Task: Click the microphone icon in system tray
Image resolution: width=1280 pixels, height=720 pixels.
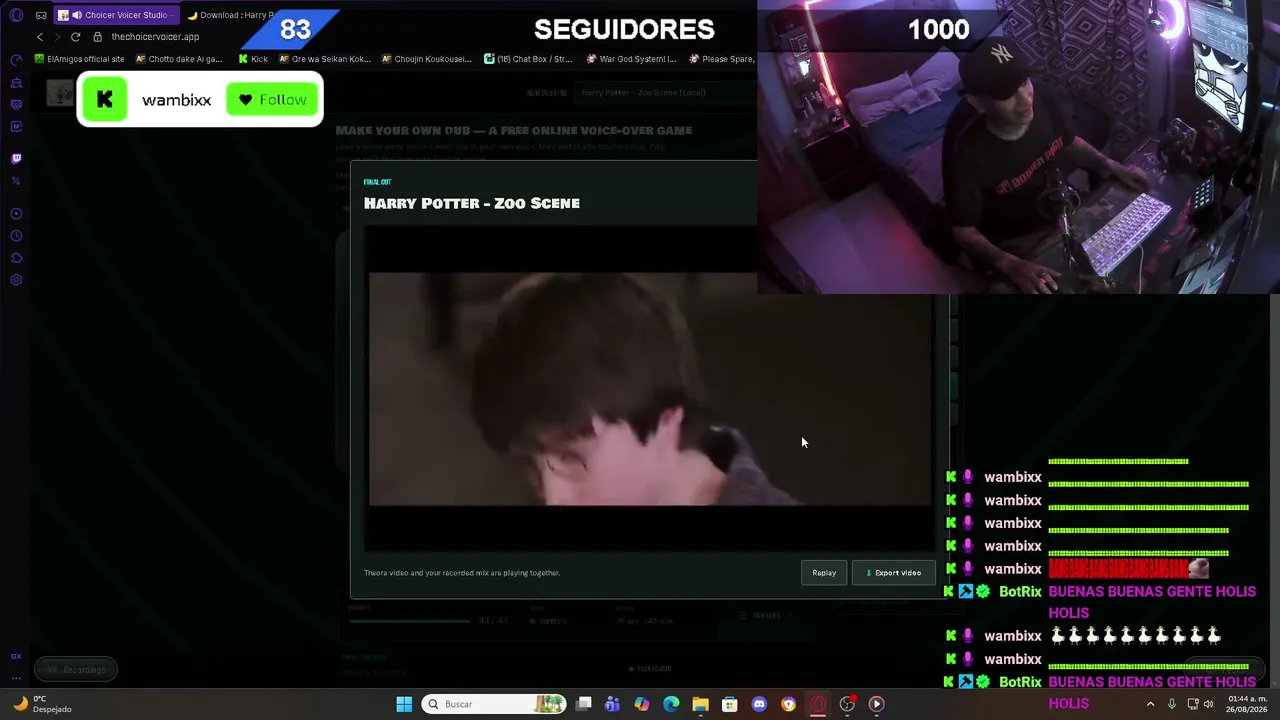Action: [1172, 704]
